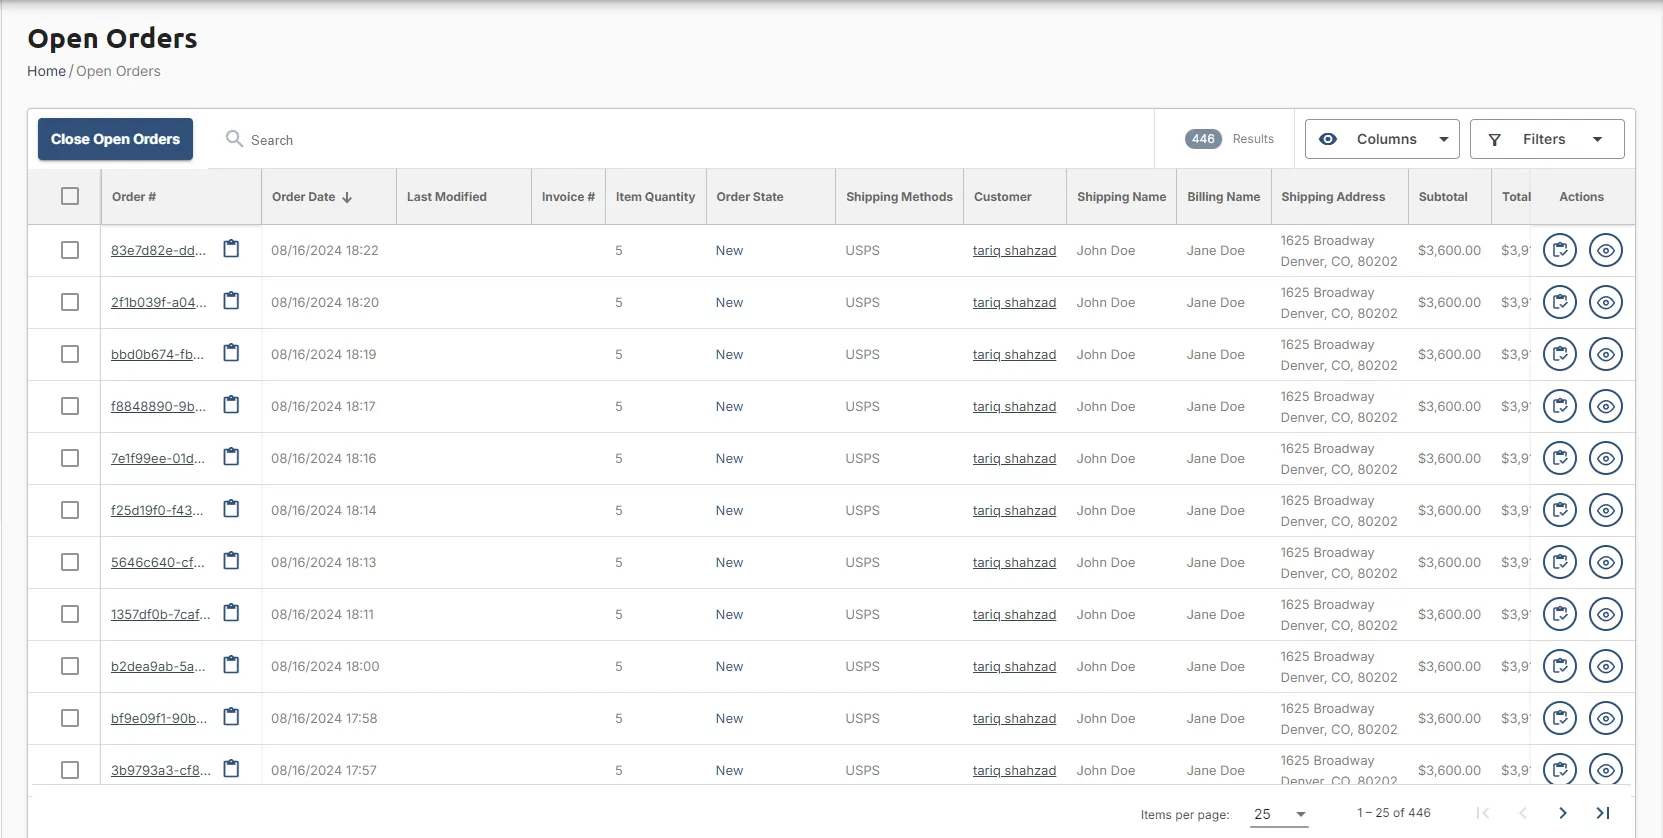Image resolution: width=1663 pixels, height=838 pixels.
Task: Open order link b2dea9ab-5a
Action: [158, 666]
